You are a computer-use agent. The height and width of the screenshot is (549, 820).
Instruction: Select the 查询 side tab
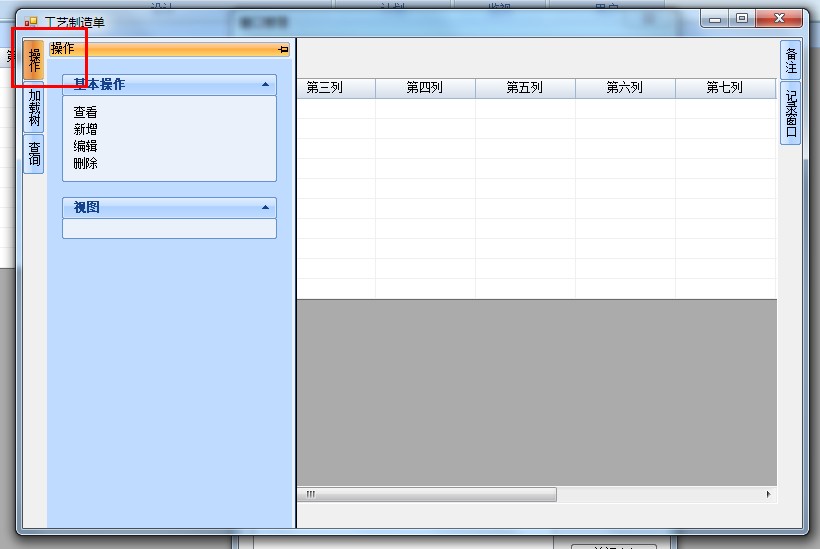pyautogui.click(x=34, y=153)
